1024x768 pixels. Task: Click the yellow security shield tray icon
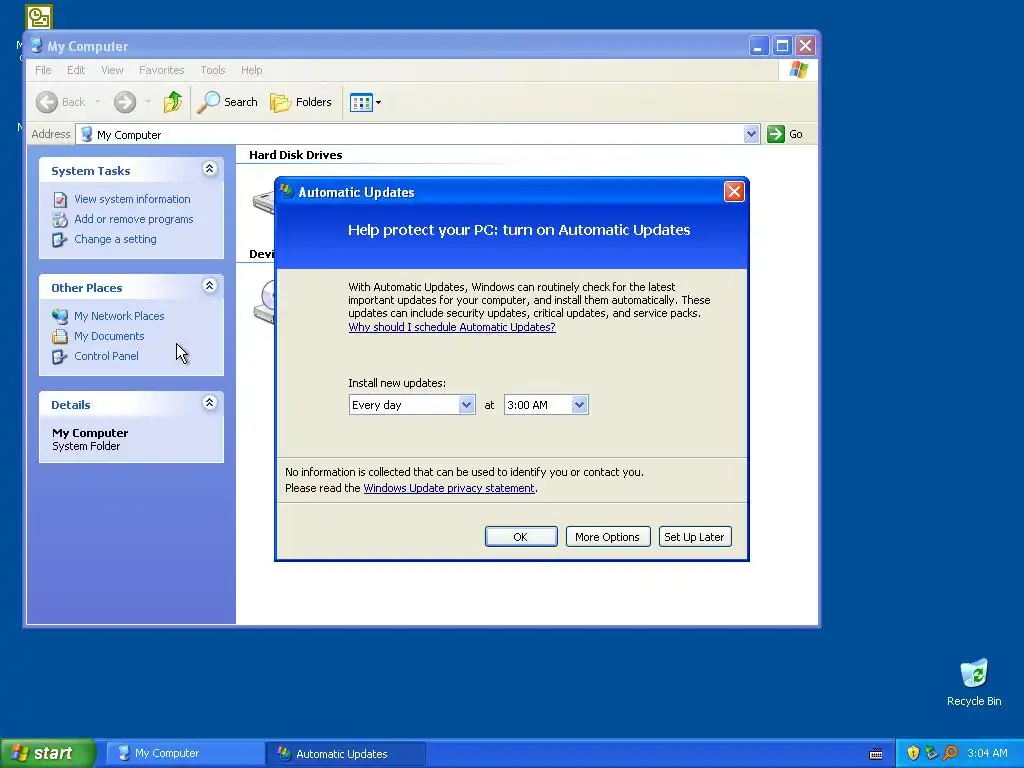[x=913, y=754]
